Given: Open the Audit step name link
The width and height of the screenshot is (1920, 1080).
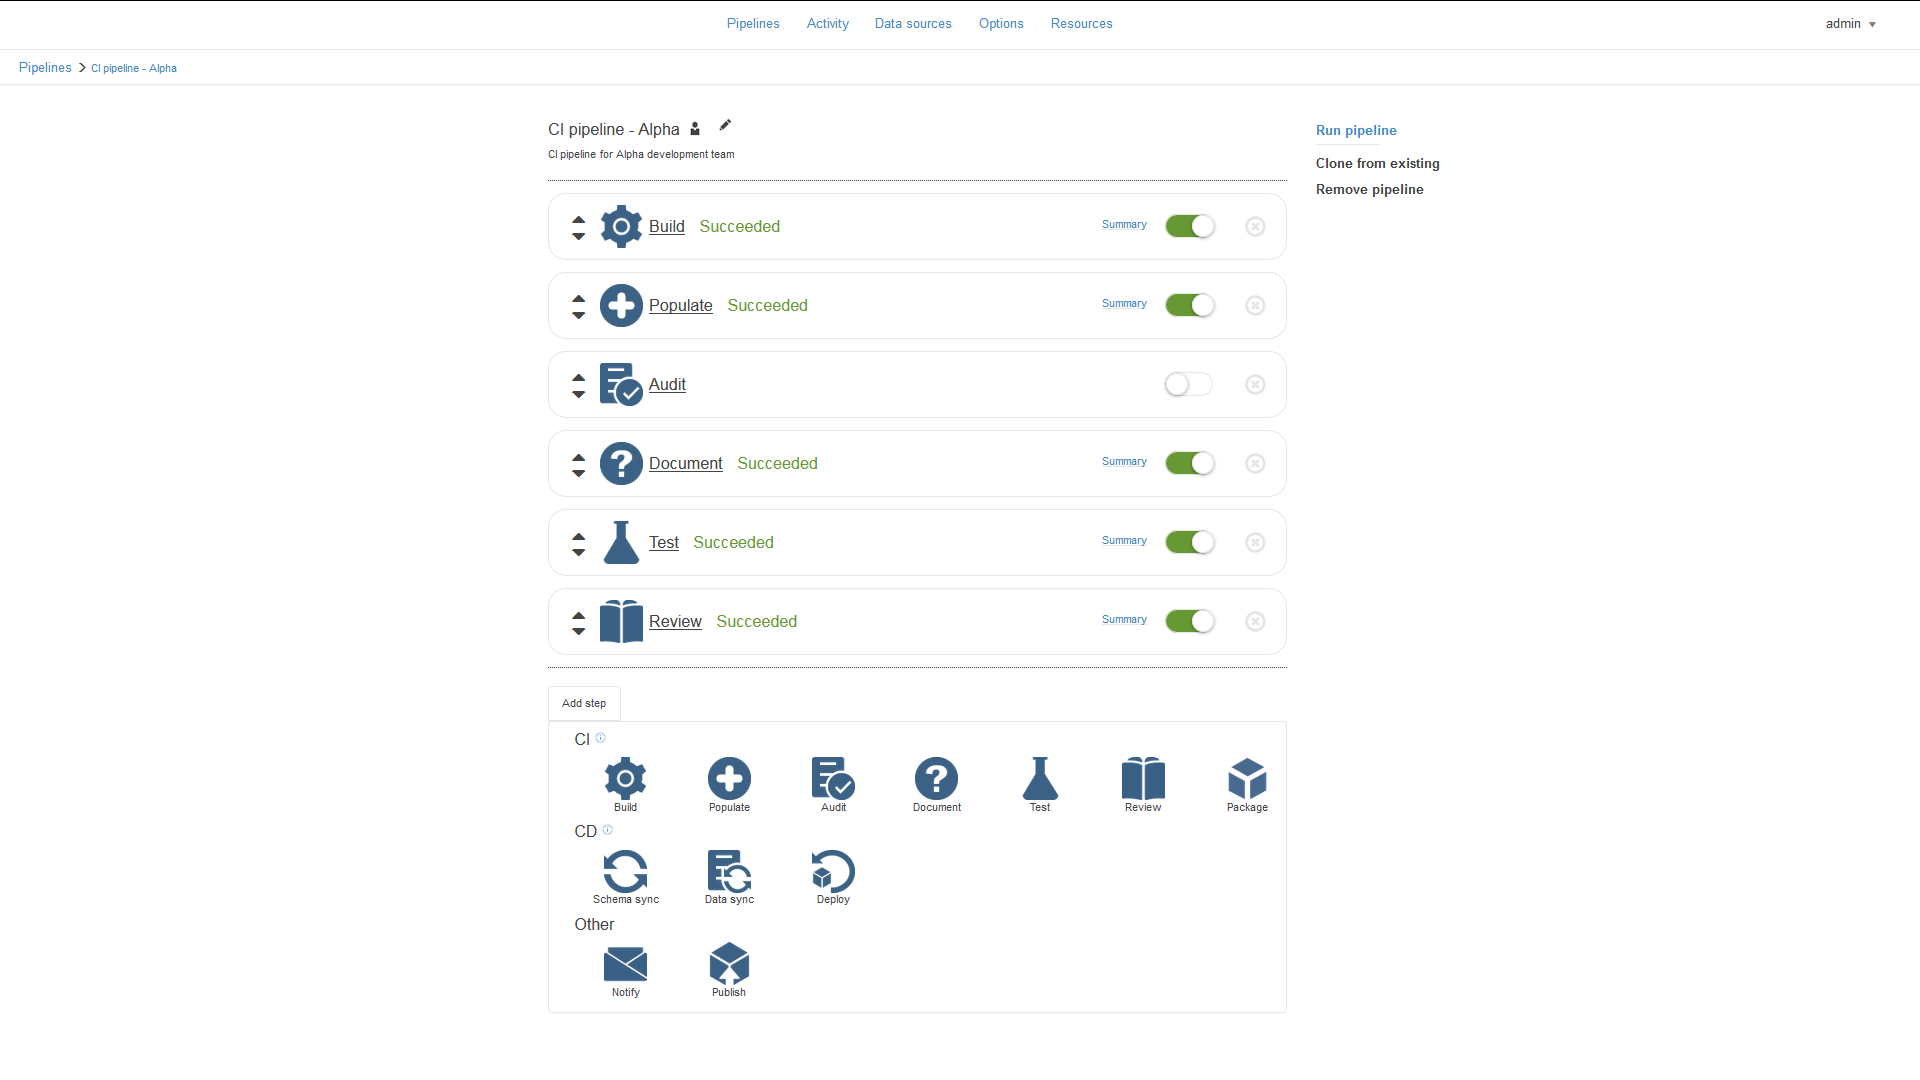Looking at the screenshot, I should pyautogui.click(x=667, y=384).
